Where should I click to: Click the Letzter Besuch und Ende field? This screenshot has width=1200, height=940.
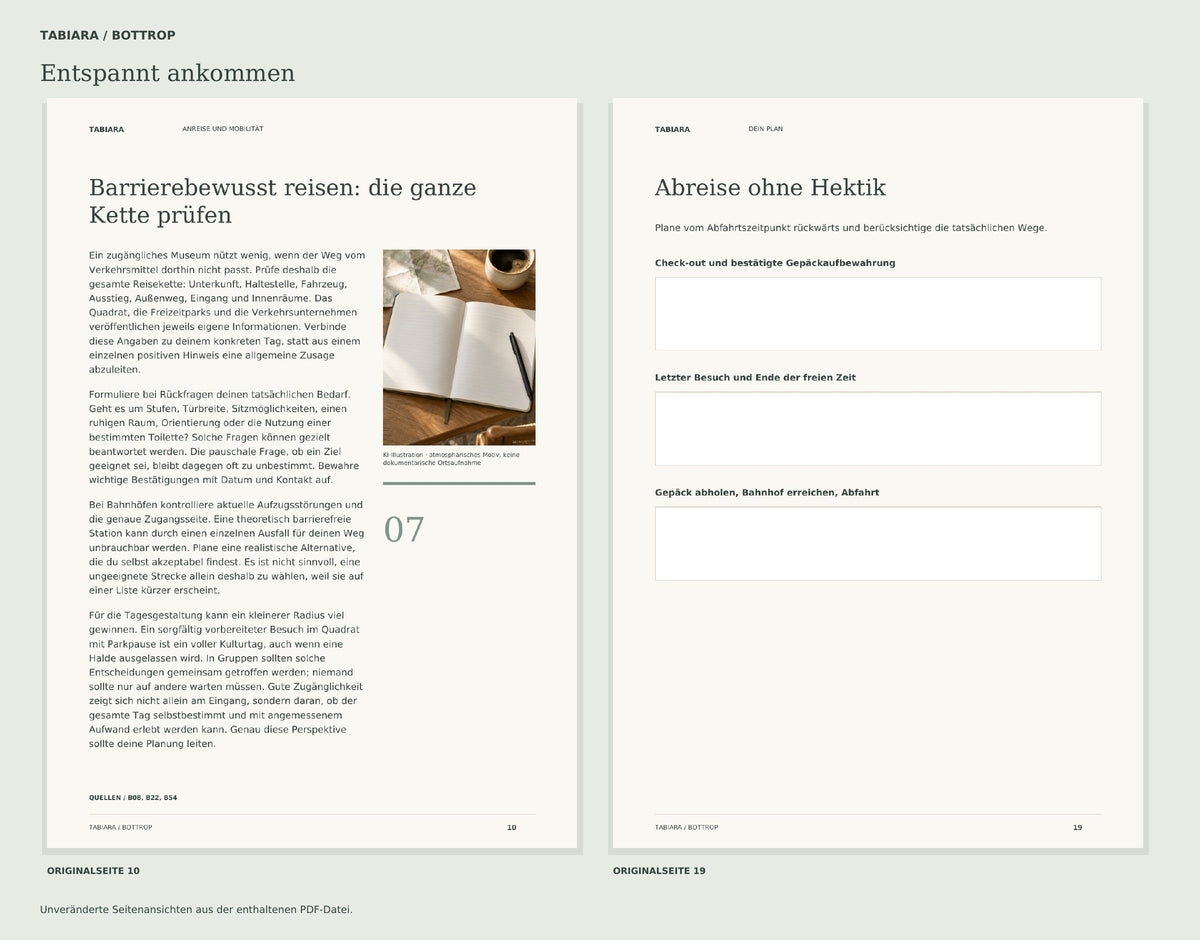pos(878,428)
